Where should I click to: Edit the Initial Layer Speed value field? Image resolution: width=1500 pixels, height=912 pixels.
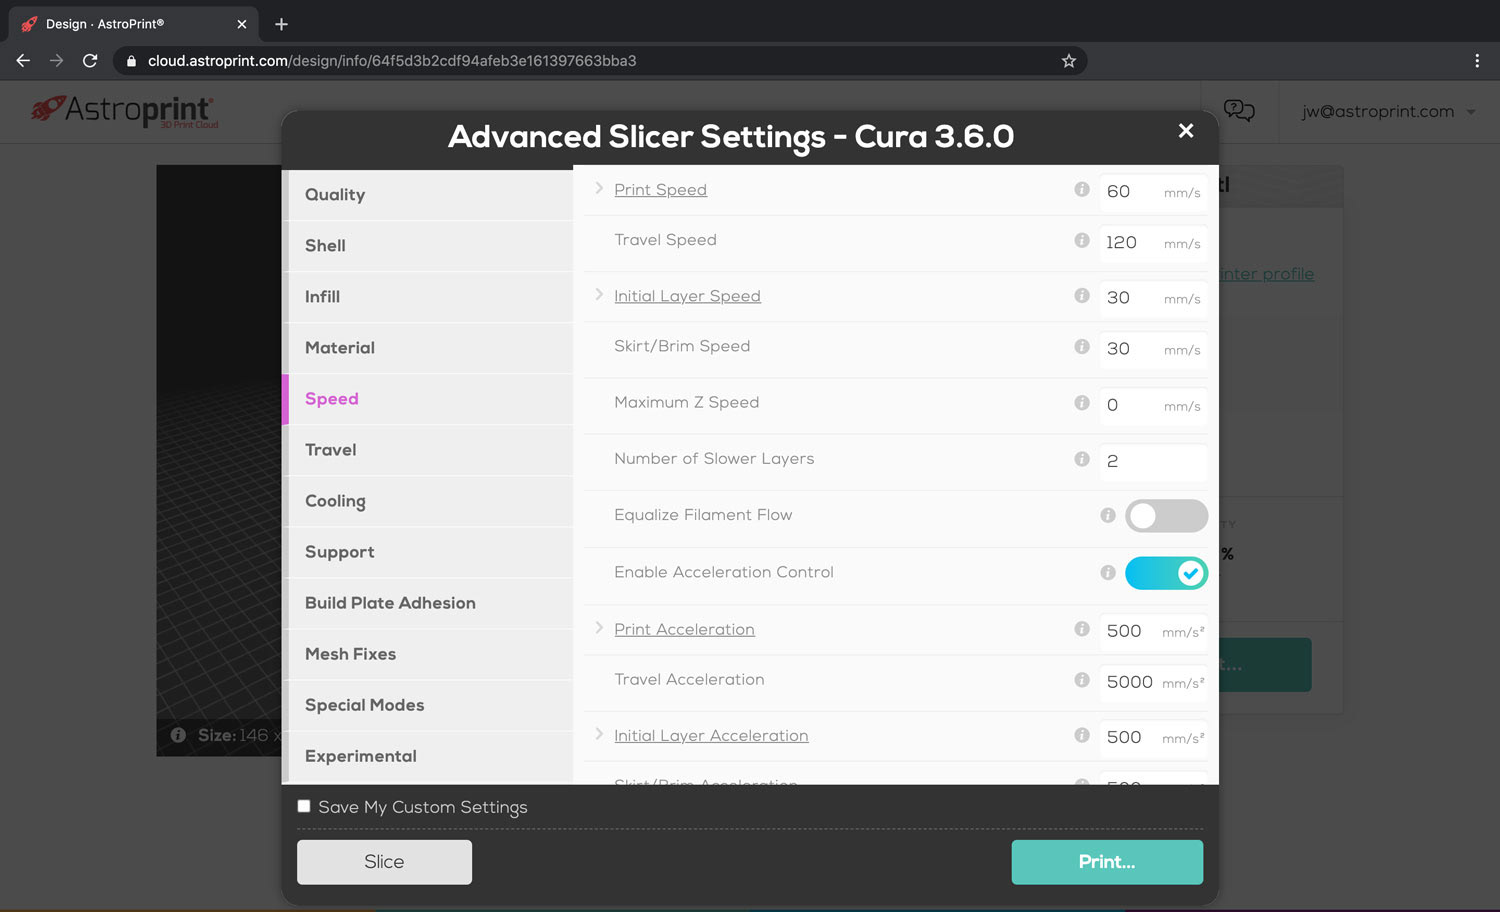[1153, 298]
